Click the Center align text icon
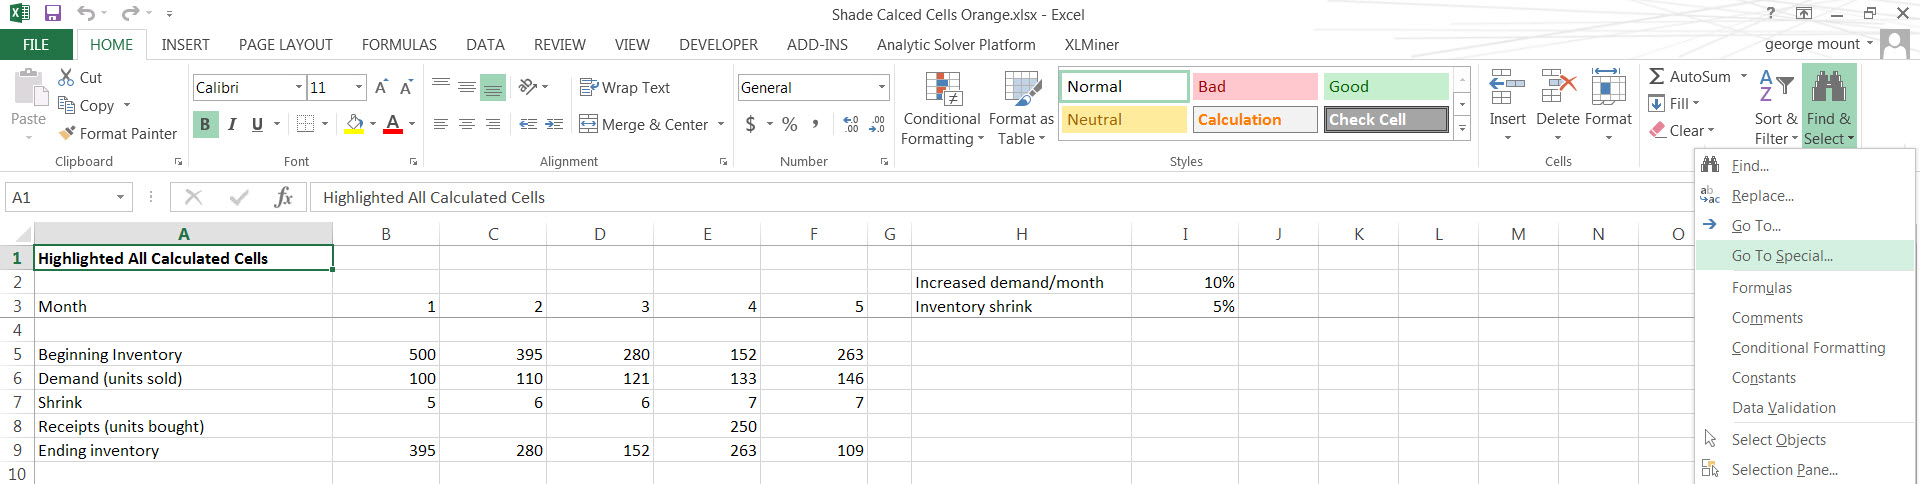 467,124
